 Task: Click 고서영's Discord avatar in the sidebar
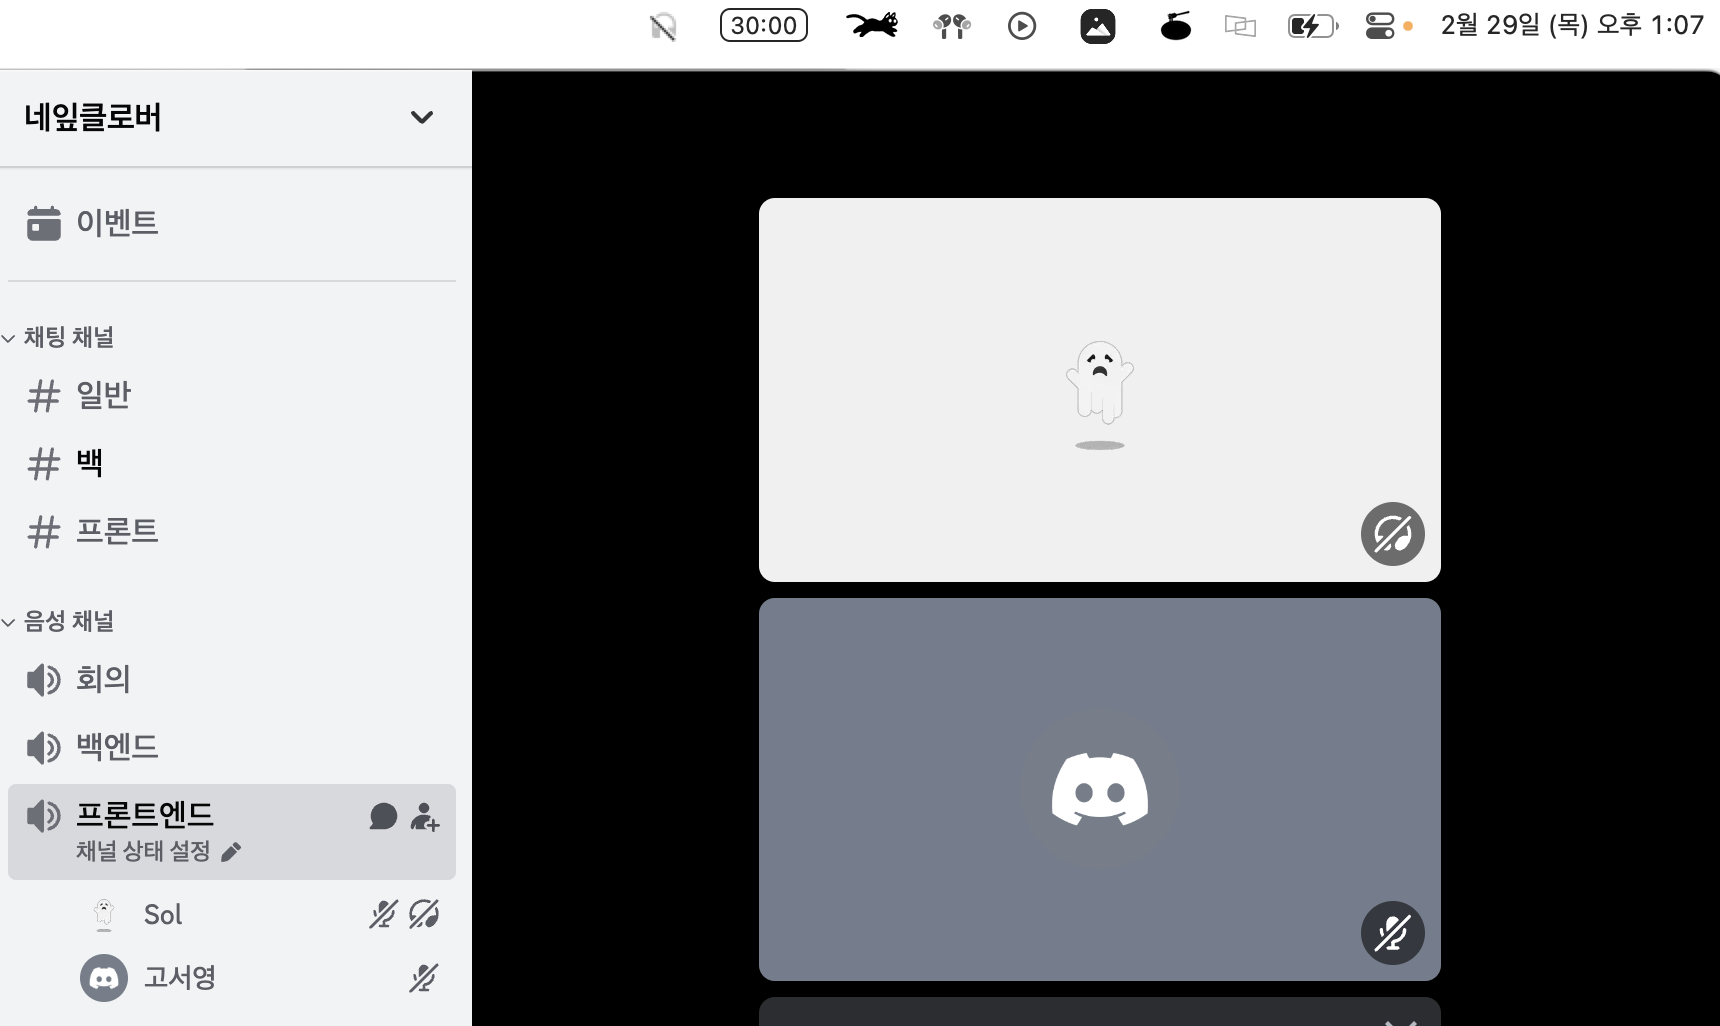104,978
